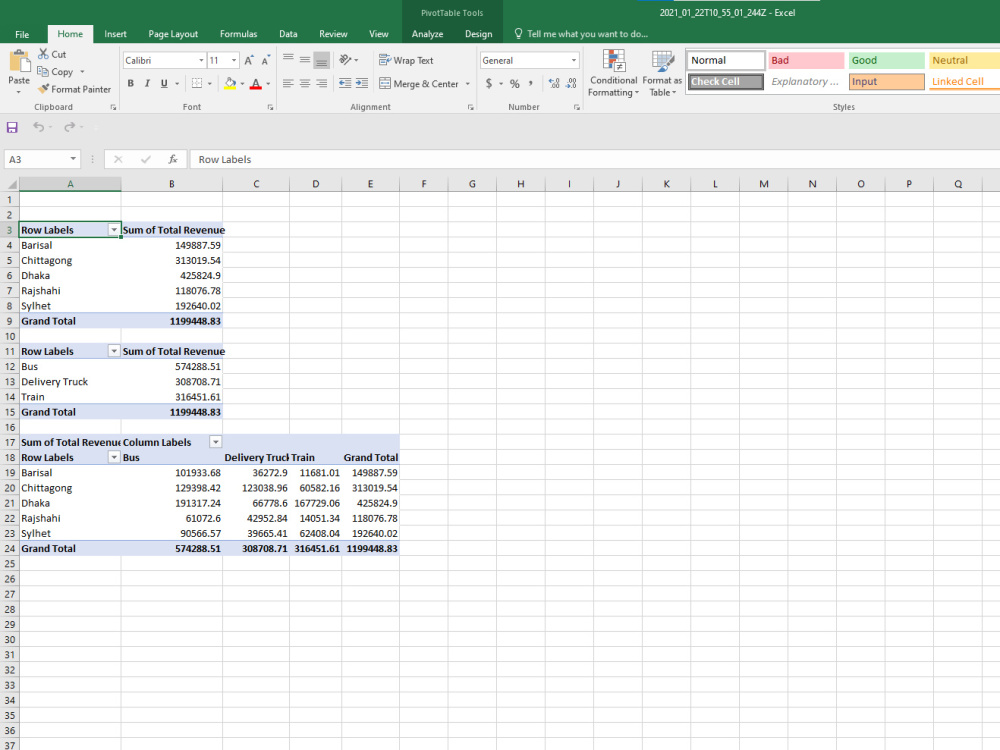Select the Middle Align icon
Image resolution: width=1000 pixels, height=750 pixels.
[x=305, y=60]
